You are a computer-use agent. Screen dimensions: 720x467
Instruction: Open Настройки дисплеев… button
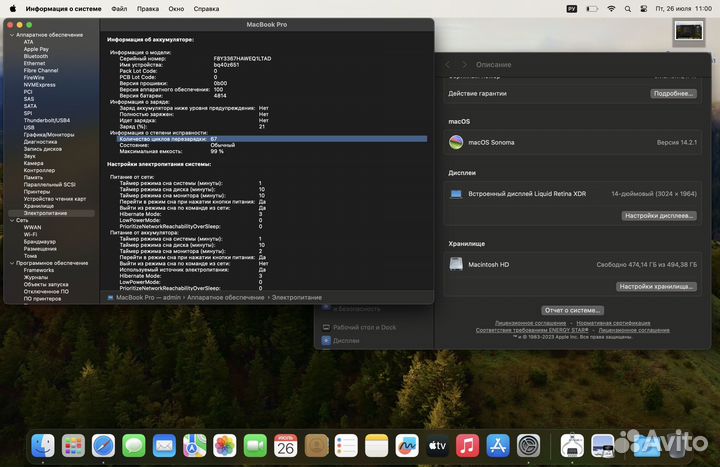tap(659, 215)
